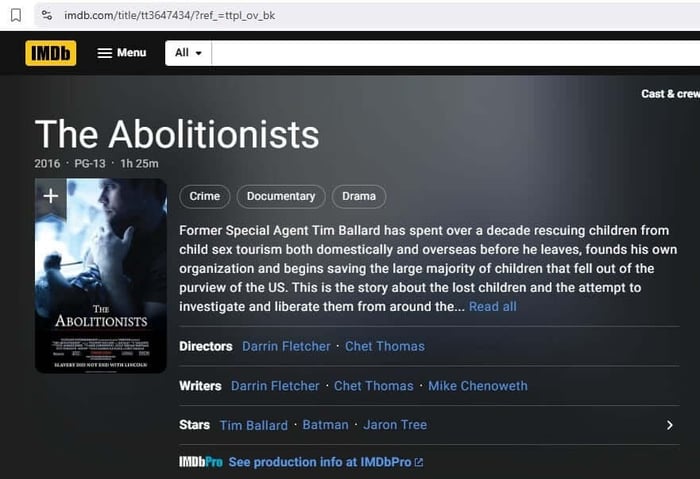Open the All search category dropdown

pos(188,53)
